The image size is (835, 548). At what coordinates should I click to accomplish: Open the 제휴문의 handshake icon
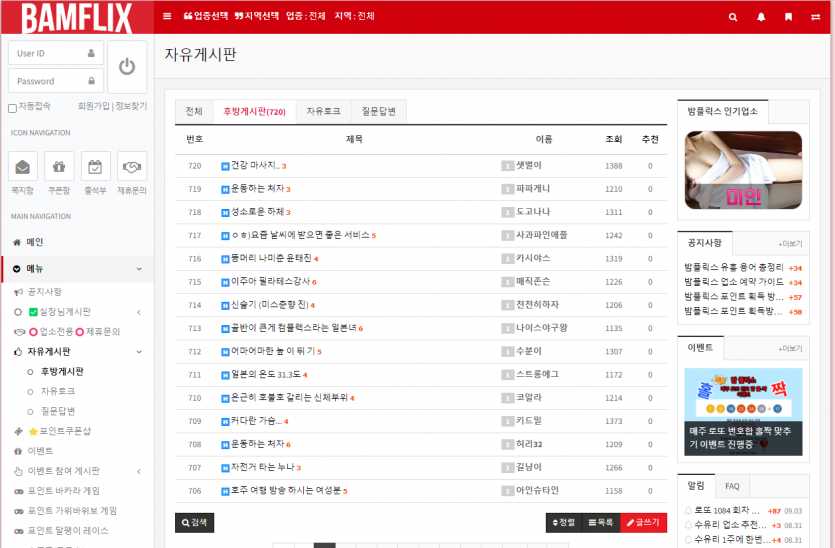point(132,166)
